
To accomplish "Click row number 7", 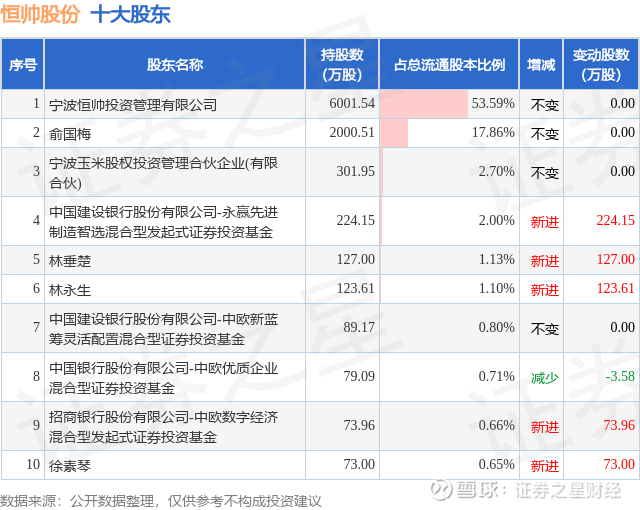I will 36,327.
